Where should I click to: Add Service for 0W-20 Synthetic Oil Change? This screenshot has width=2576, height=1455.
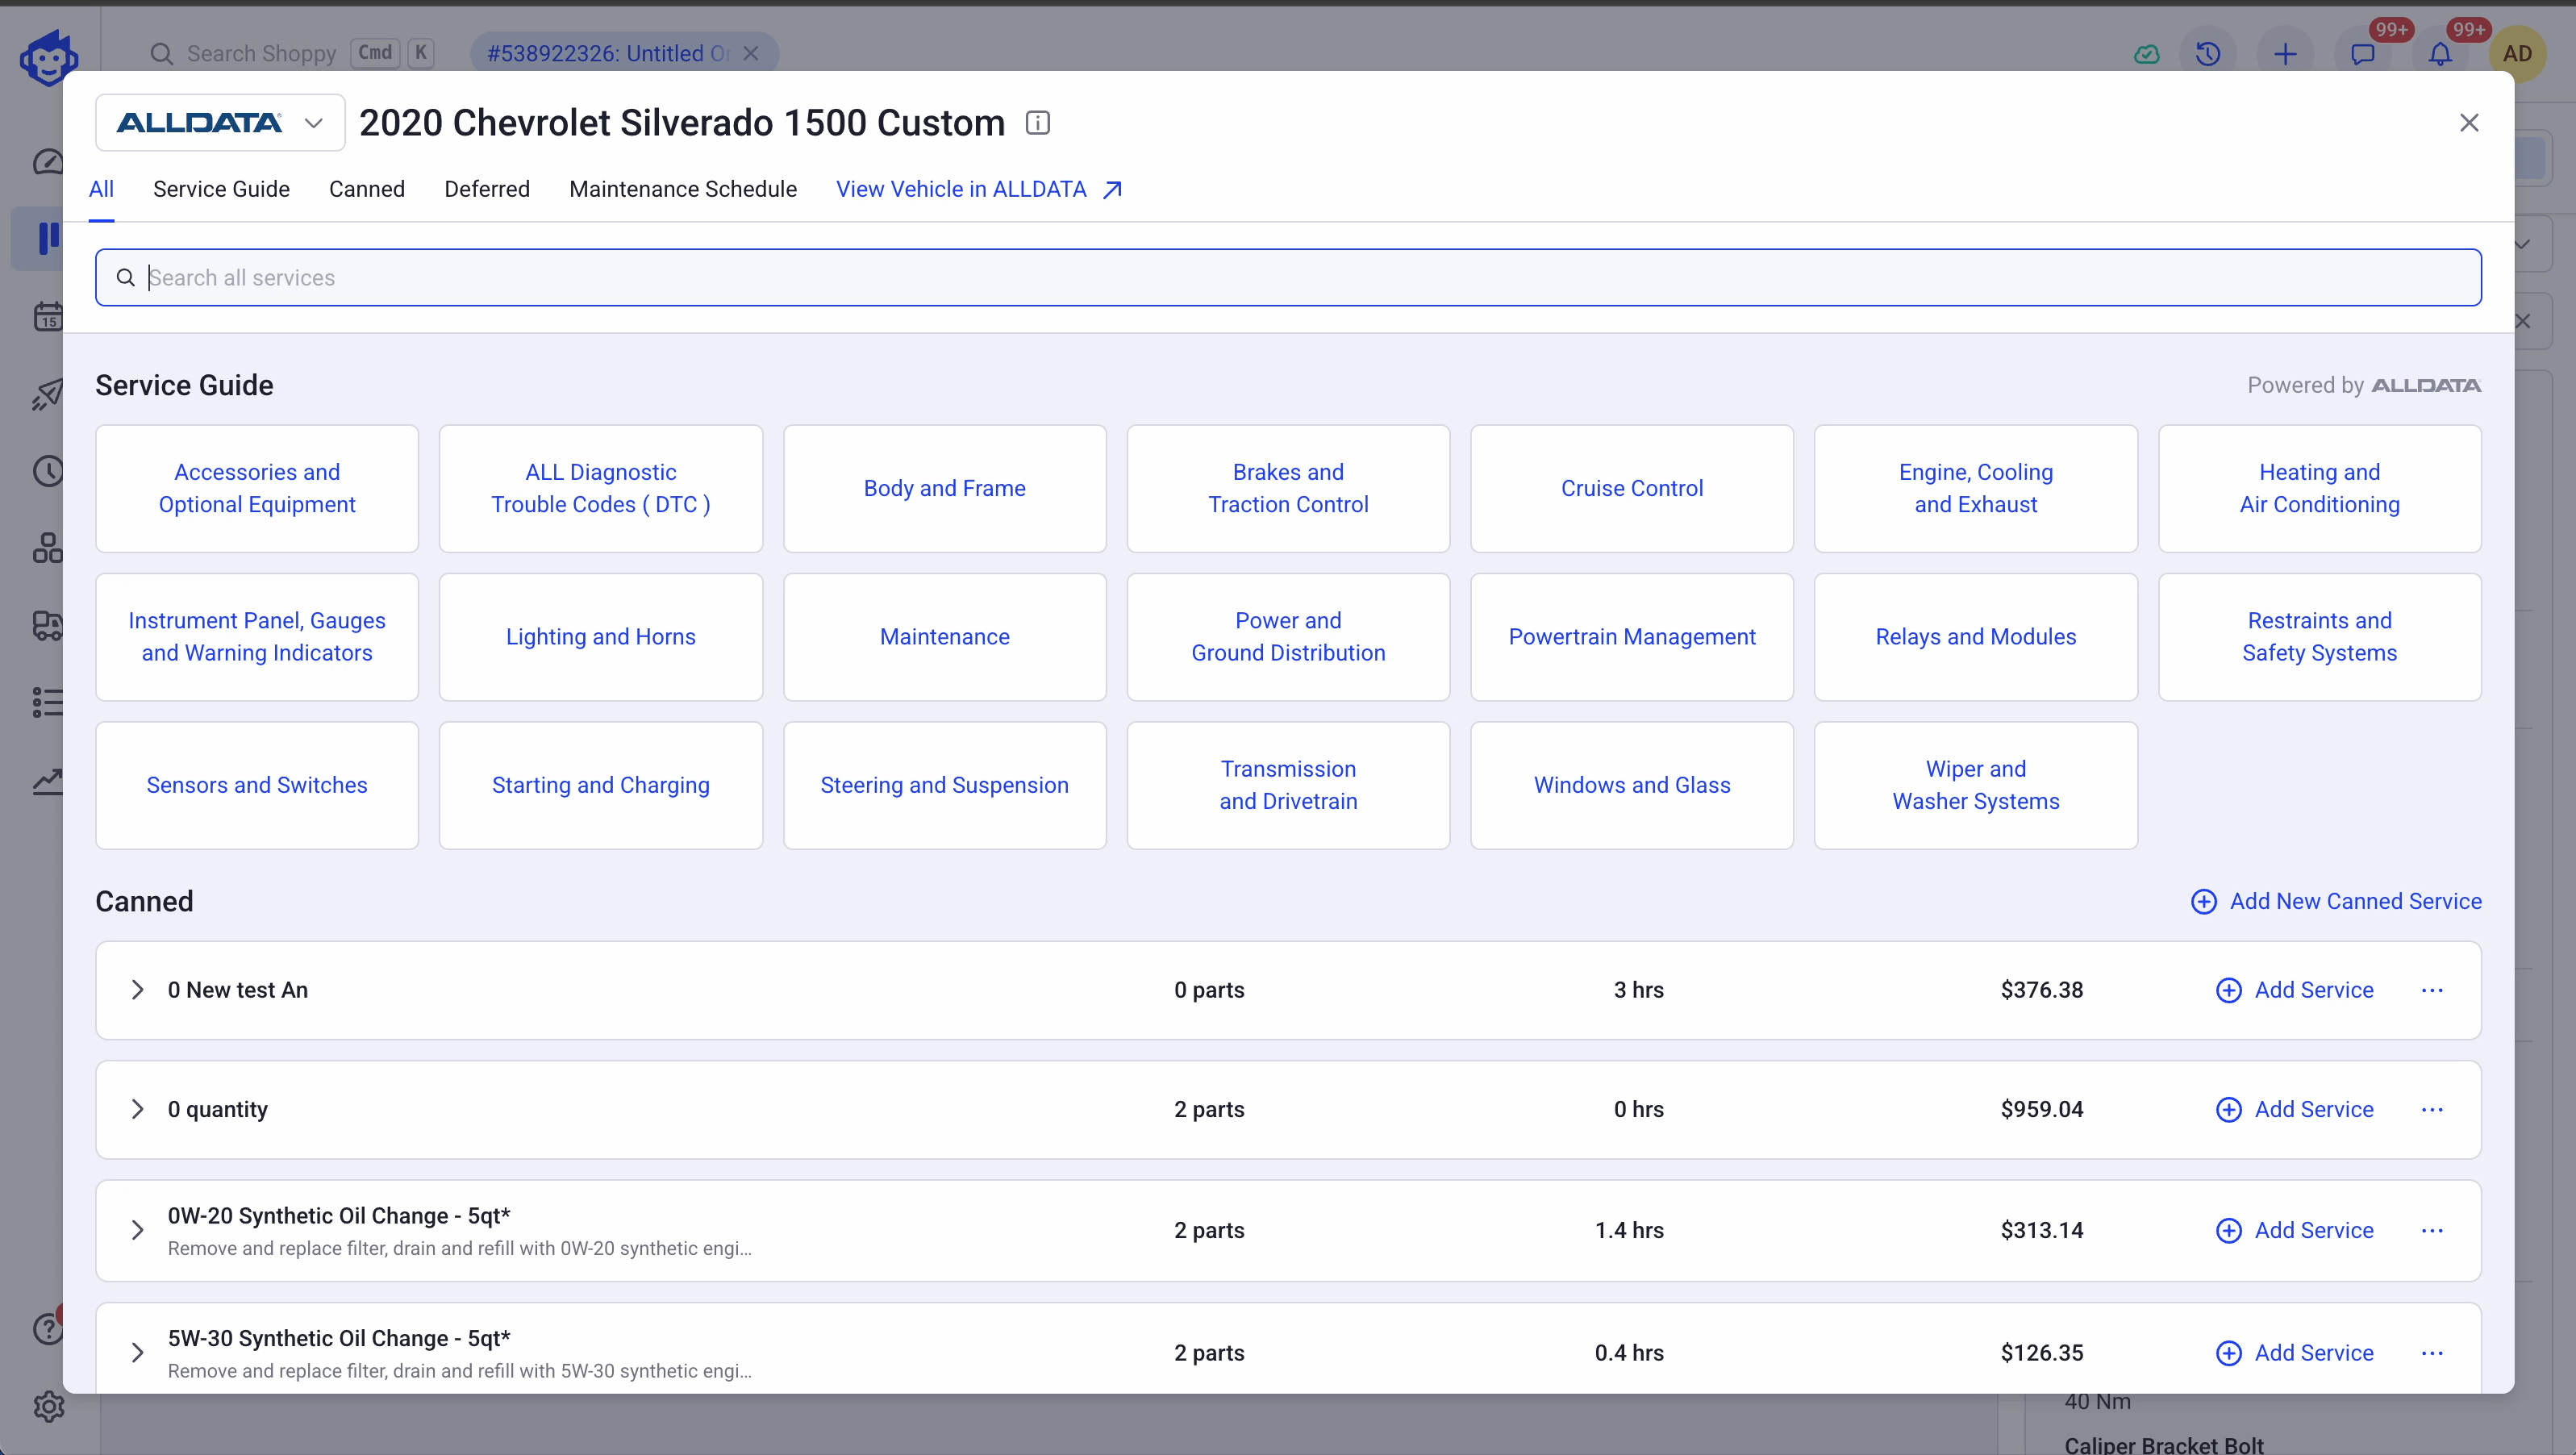2295,1231
